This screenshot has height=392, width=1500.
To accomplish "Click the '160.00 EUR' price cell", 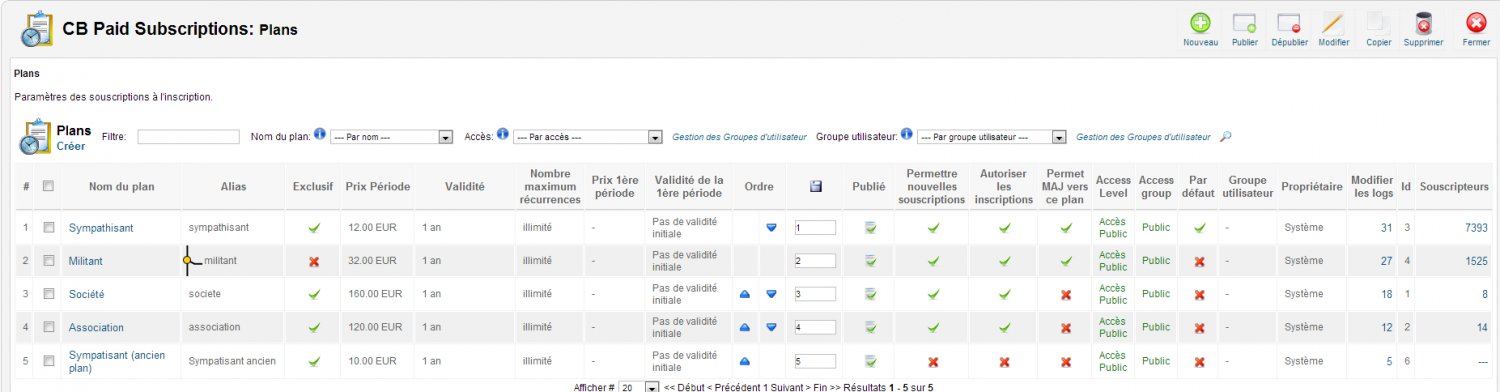I will (376, 295).
